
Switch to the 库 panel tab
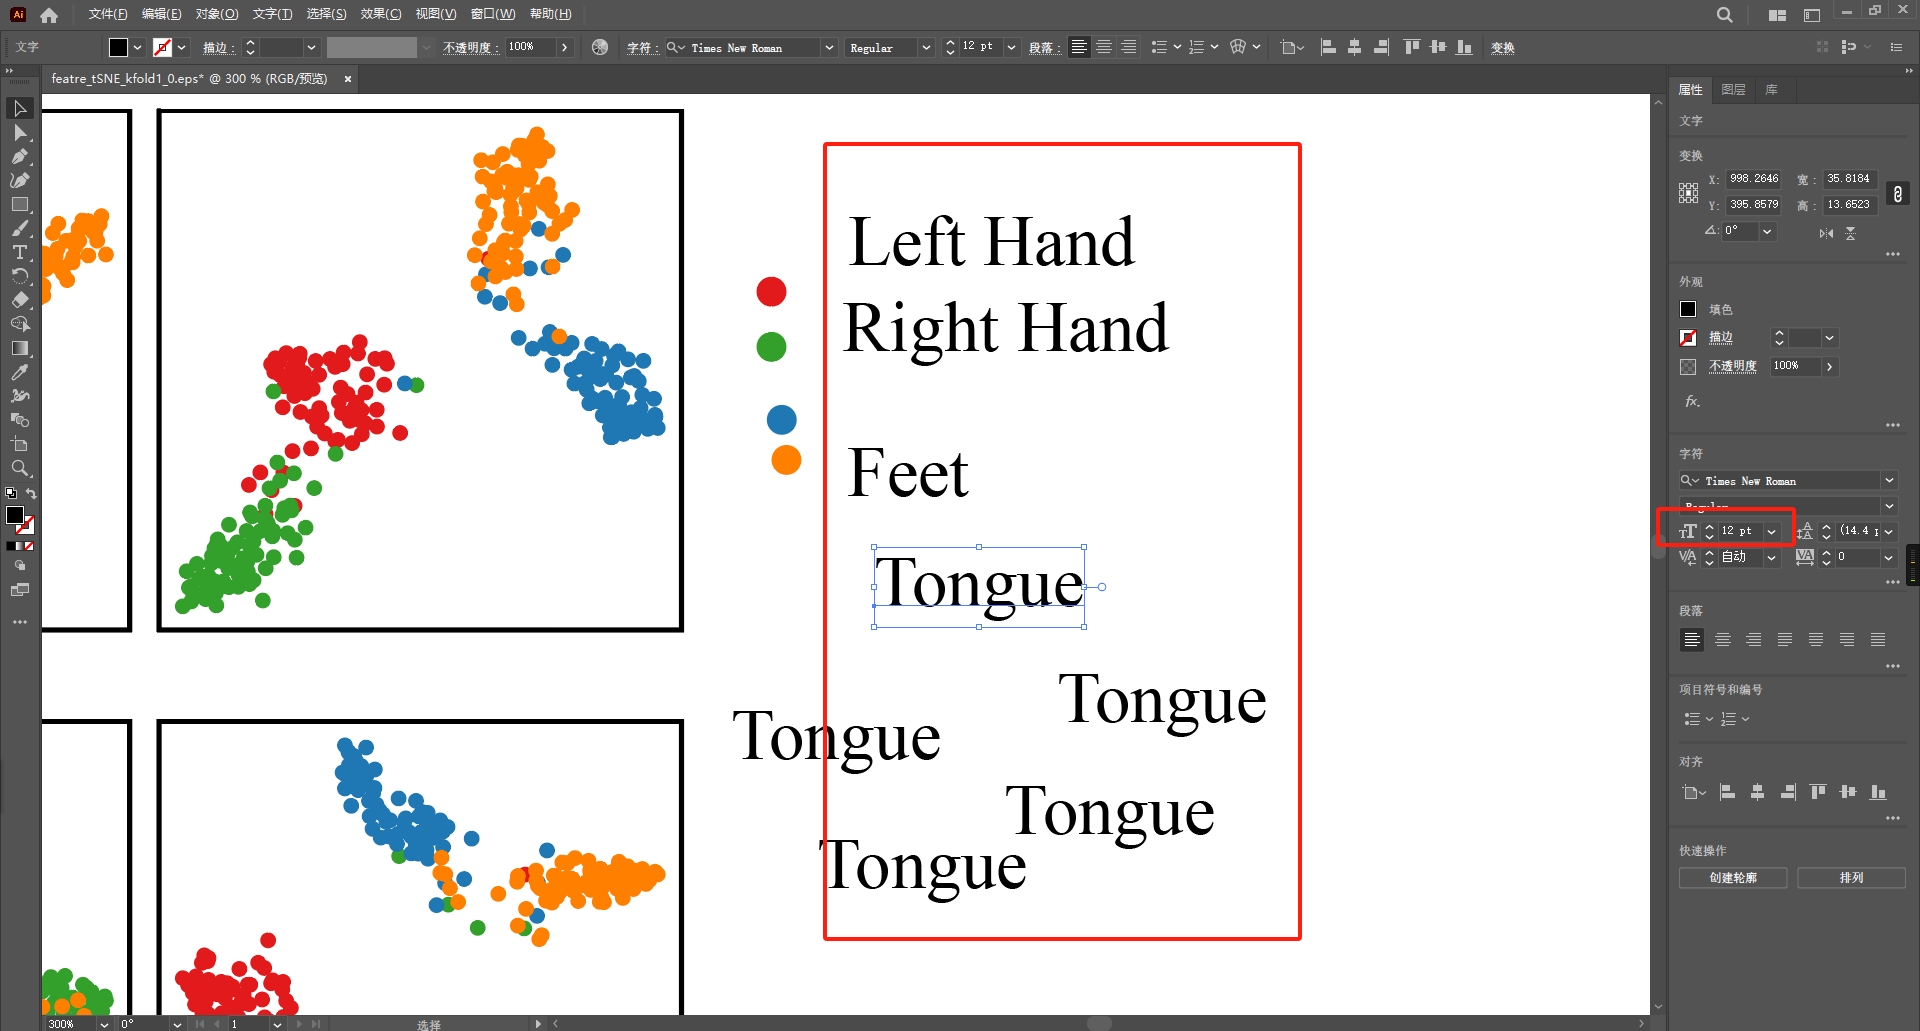[x=1771, y=90]
